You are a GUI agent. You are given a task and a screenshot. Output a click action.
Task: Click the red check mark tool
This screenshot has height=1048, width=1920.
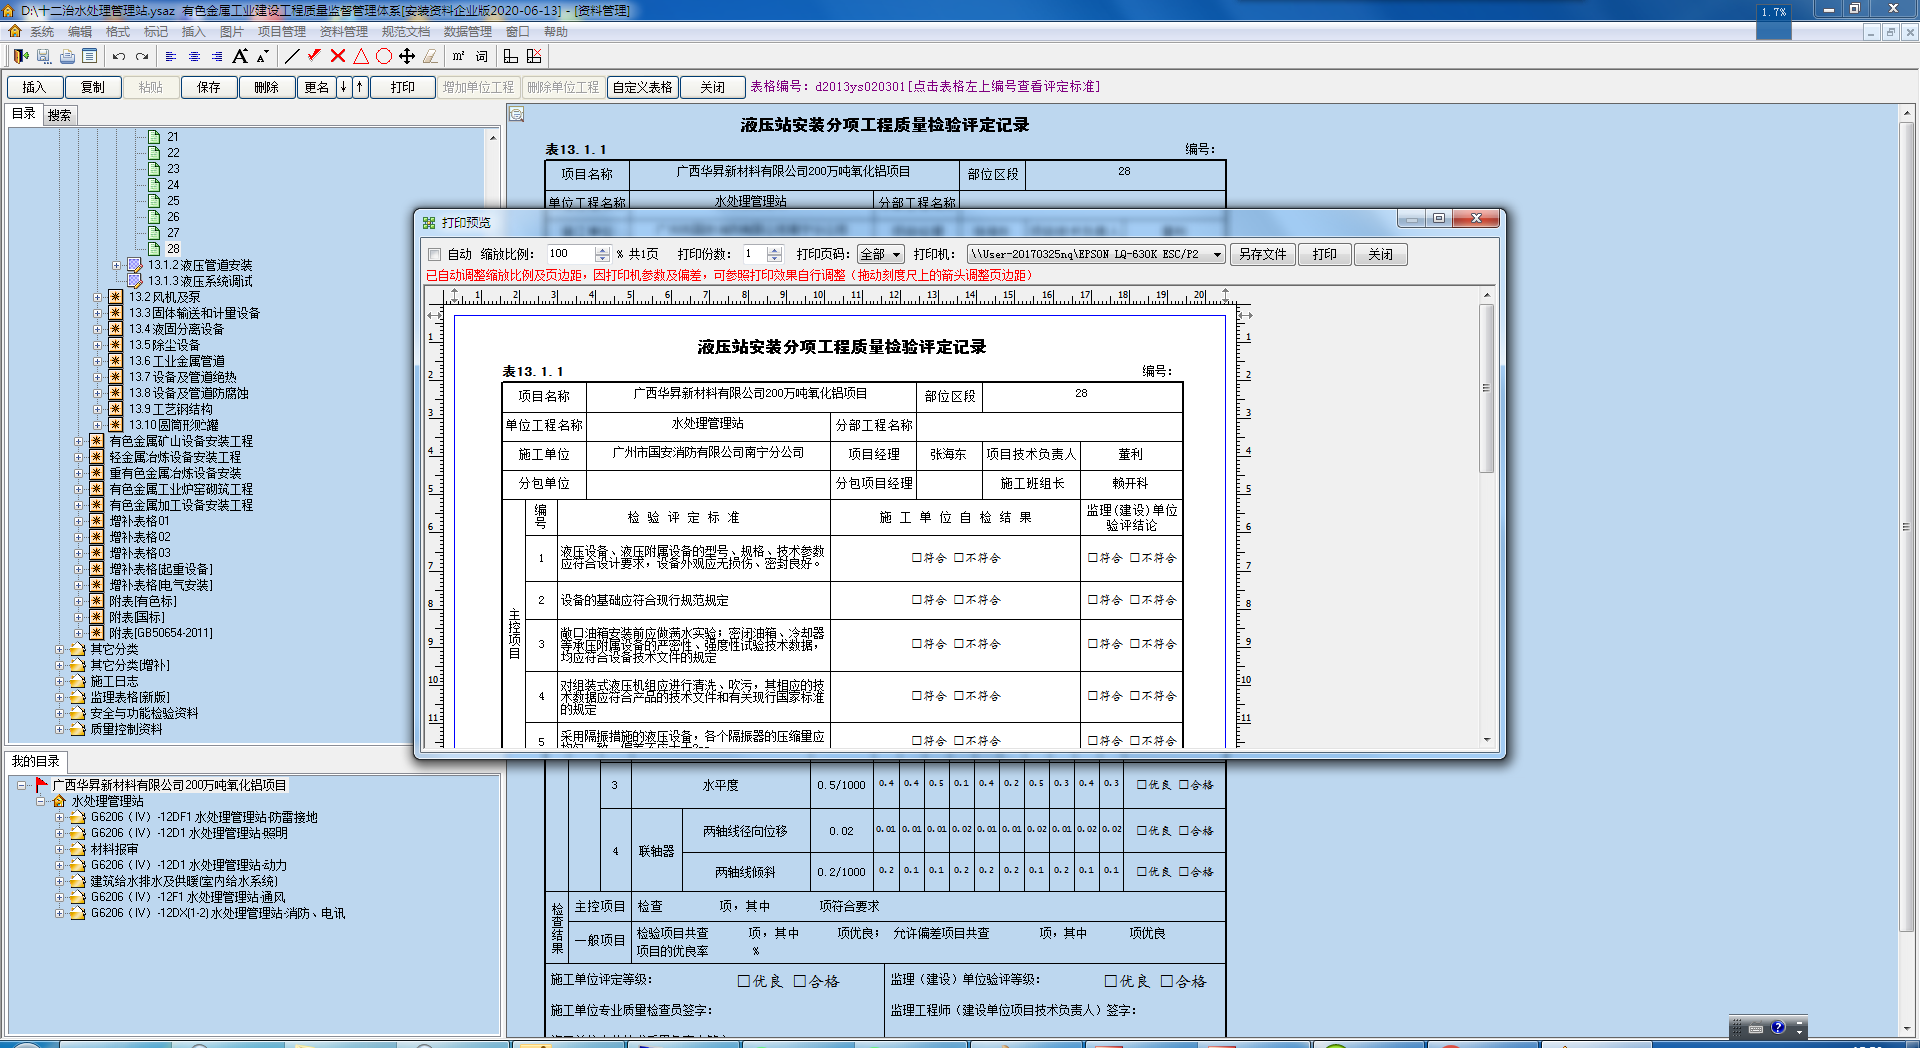point(314,56)
